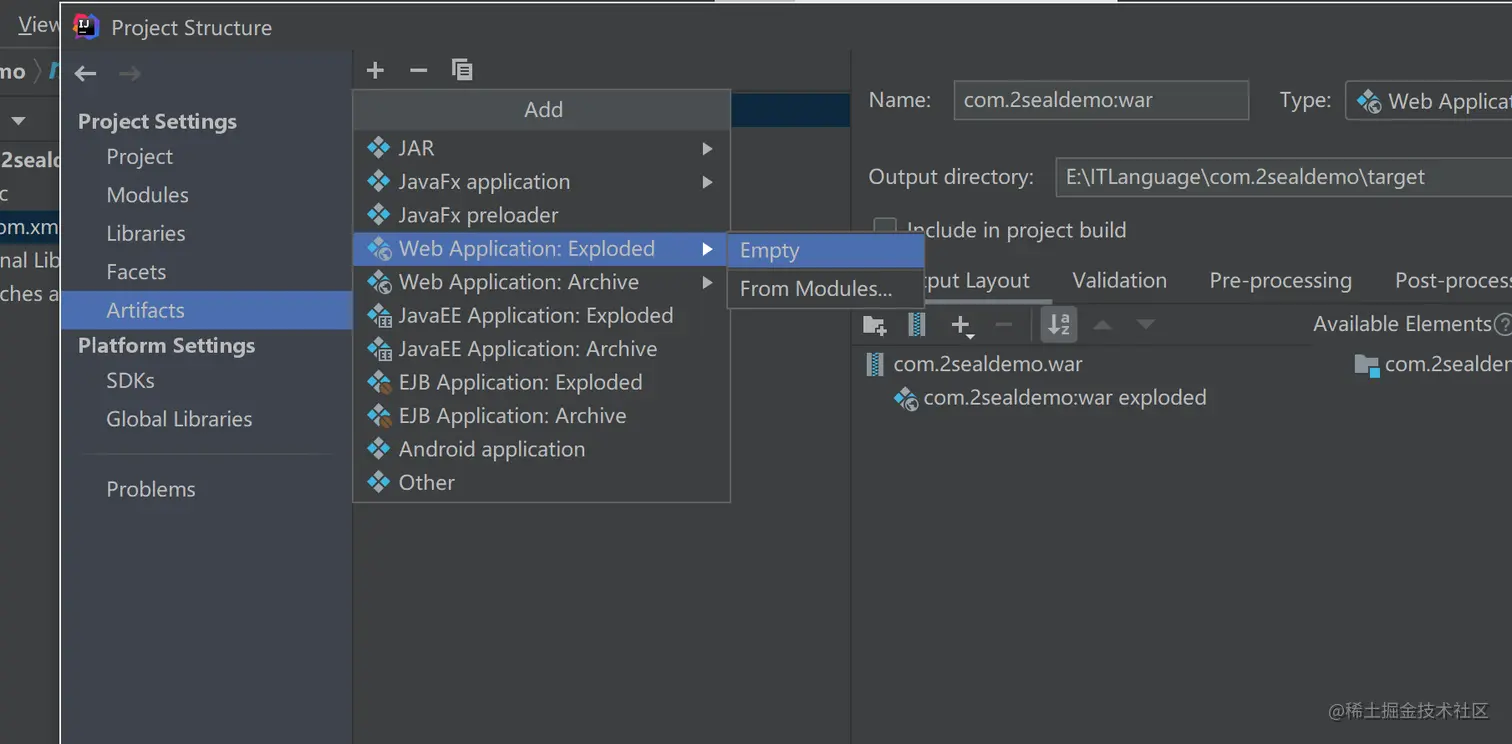
Task: Click the Copy artifact icon
Action: tap(462, 70)
